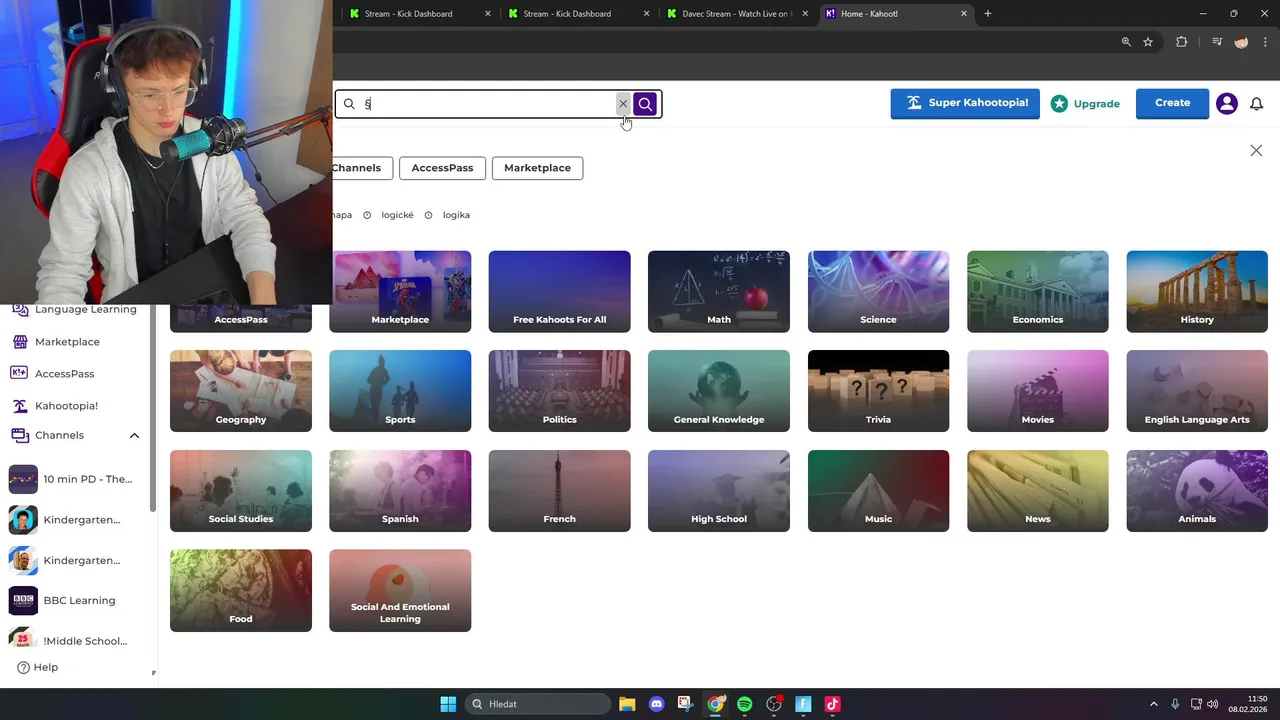Select the AccessPass filter chip
Viewport: 1280px width, 720px height.
(442, 168)
